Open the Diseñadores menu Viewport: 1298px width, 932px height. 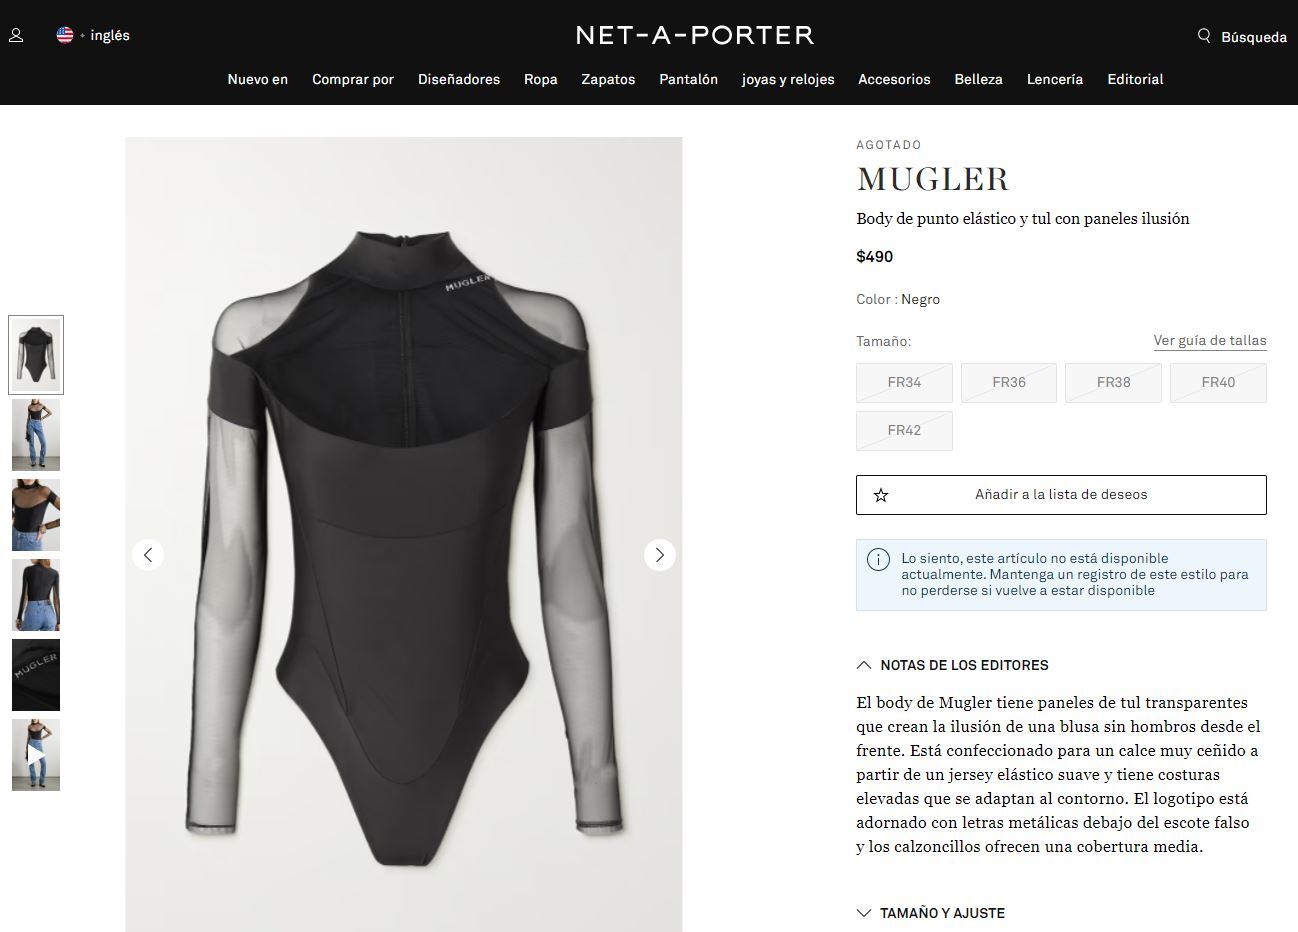tap(459, 79)
